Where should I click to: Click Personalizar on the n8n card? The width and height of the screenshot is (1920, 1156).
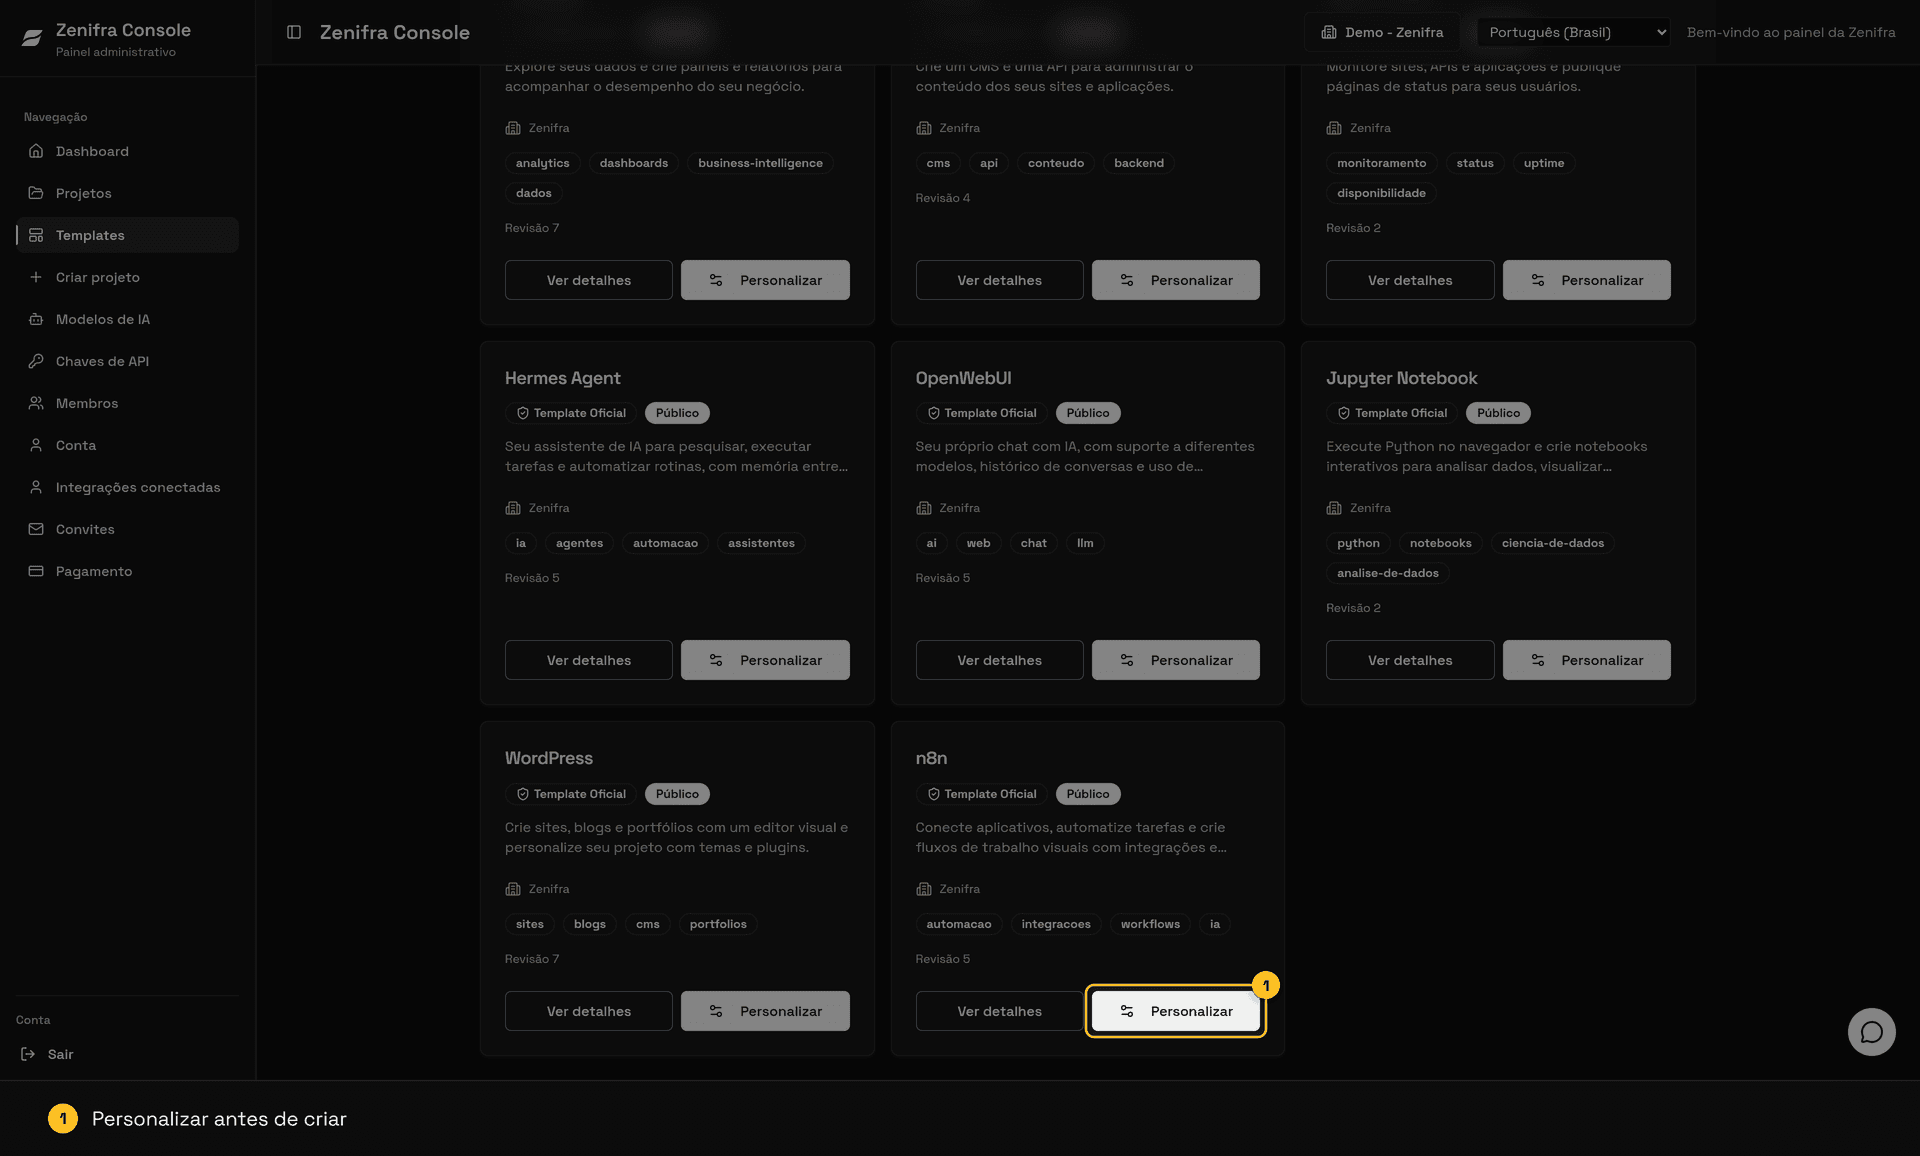pyautogui.click(x=1175, y=1011)
